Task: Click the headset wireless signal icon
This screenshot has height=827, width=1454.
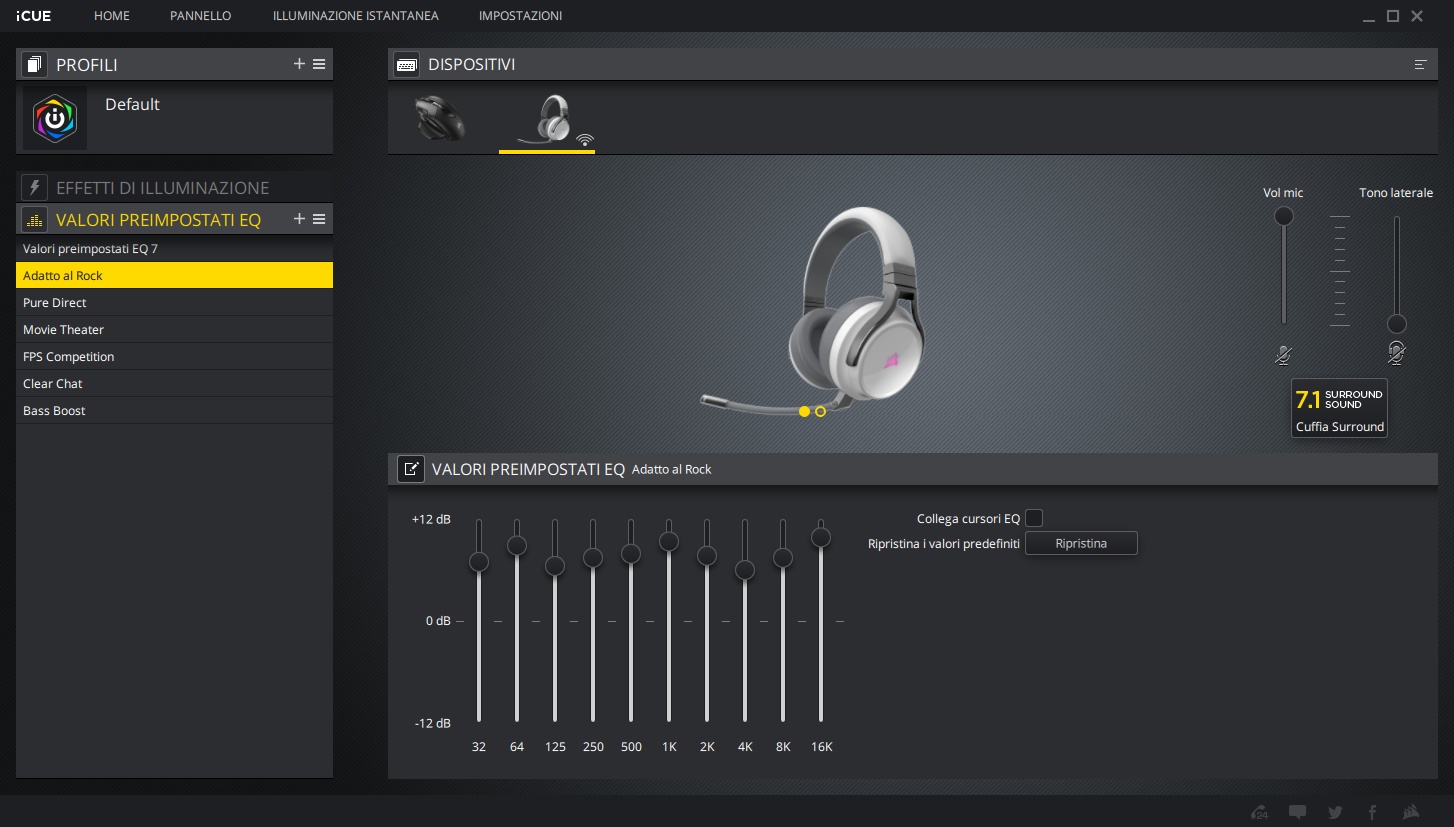Action: point(585,140)
